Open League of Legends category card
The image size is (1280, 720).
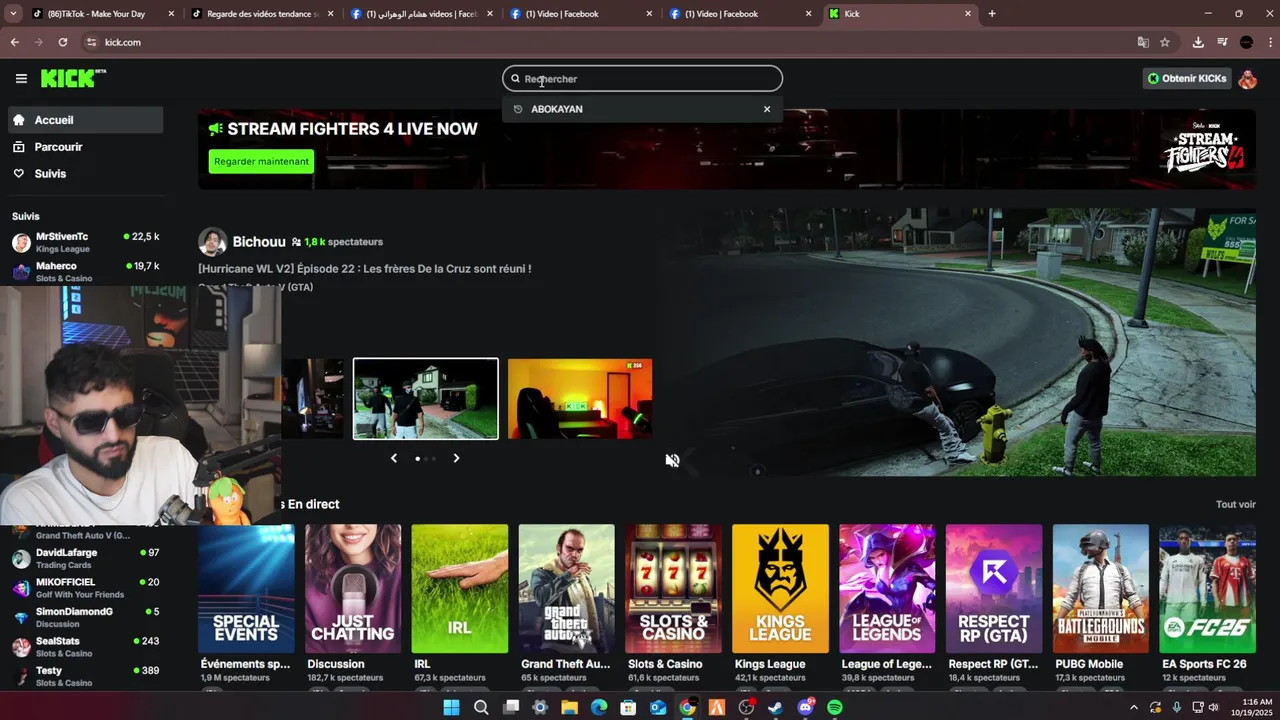[887, 588]
